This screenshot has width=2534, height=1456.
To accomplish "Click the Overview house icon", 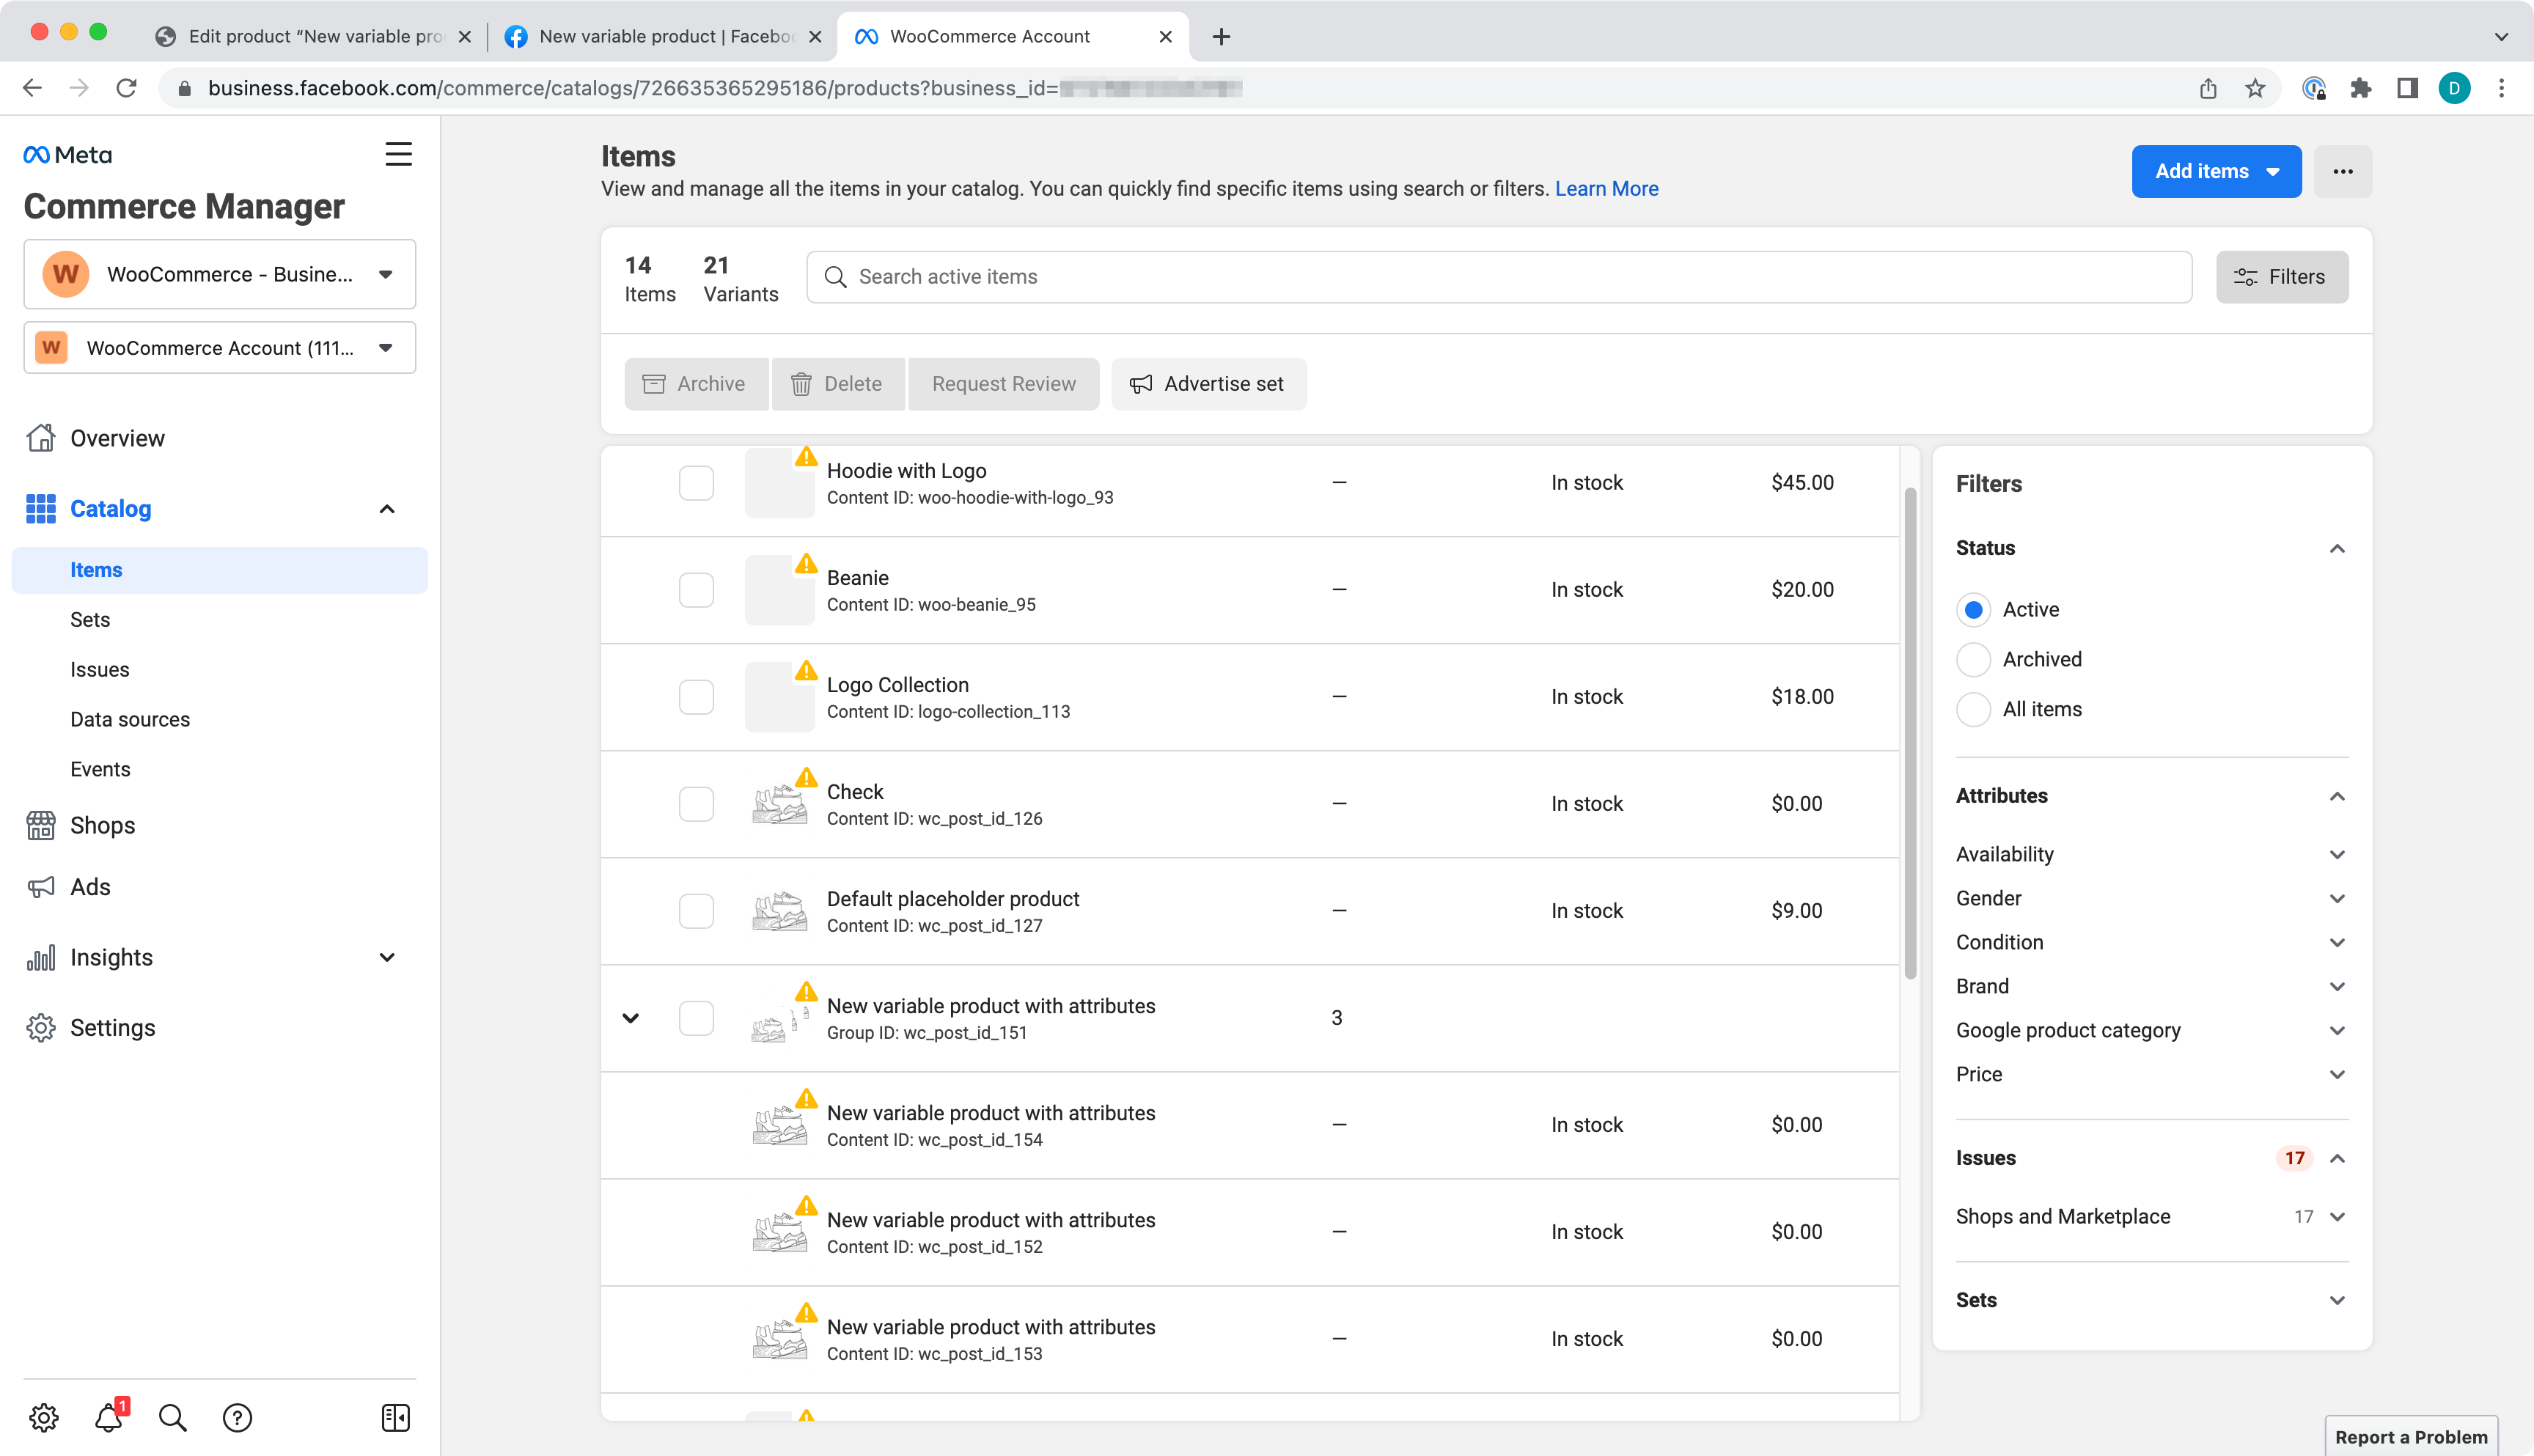I will (41, 438).
